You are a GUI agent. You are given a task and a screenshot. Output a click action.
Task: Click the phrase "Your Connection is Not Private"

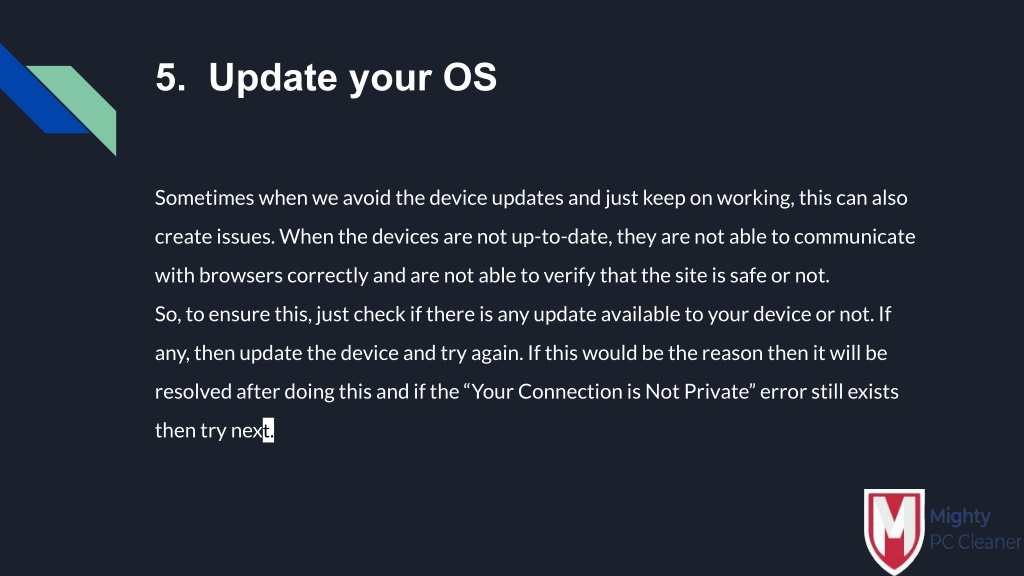coord(610,392)
